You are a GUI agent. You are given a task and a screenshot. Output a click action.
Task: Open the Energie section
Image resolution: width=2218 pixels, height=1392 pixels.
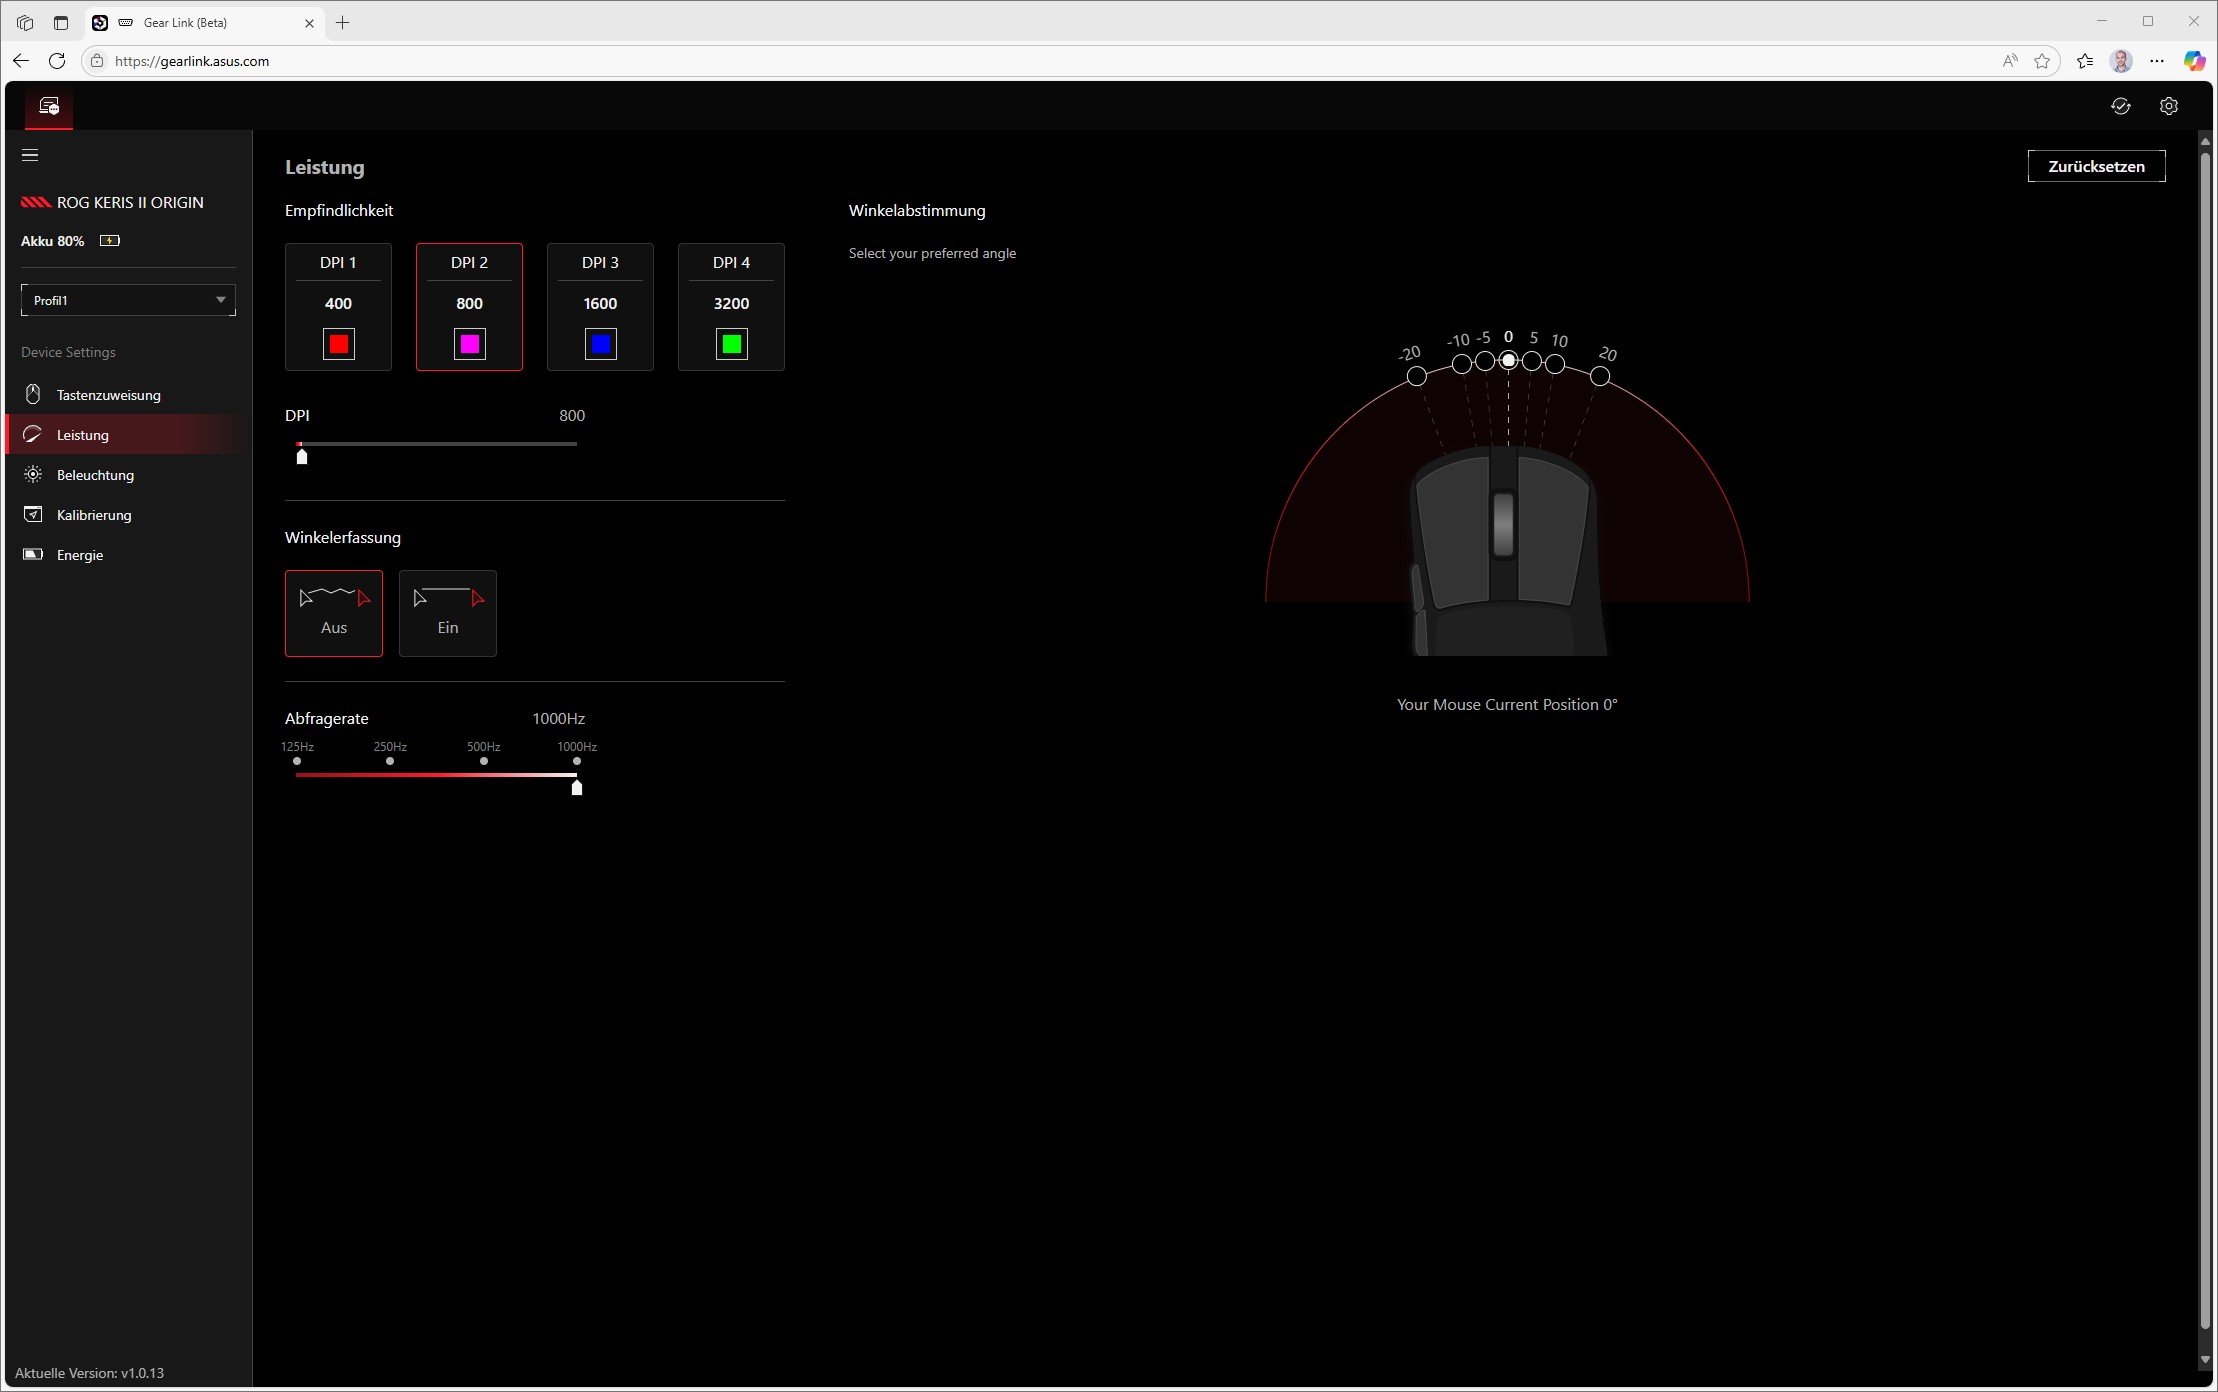click(x=80, y=555)
